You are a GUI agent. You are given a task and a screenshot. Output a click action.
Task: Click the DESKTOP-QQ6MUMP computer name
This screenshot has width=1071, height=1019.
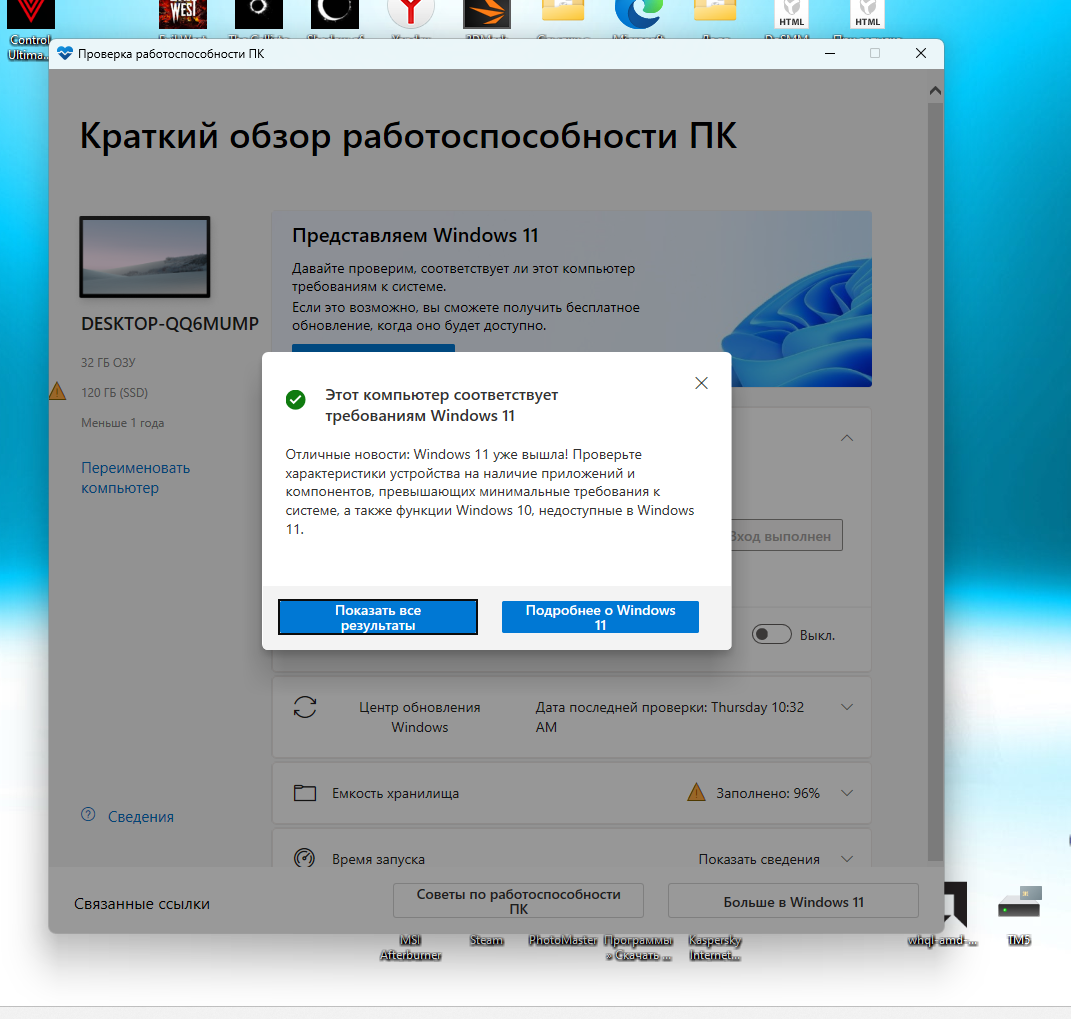click(170, 324)
